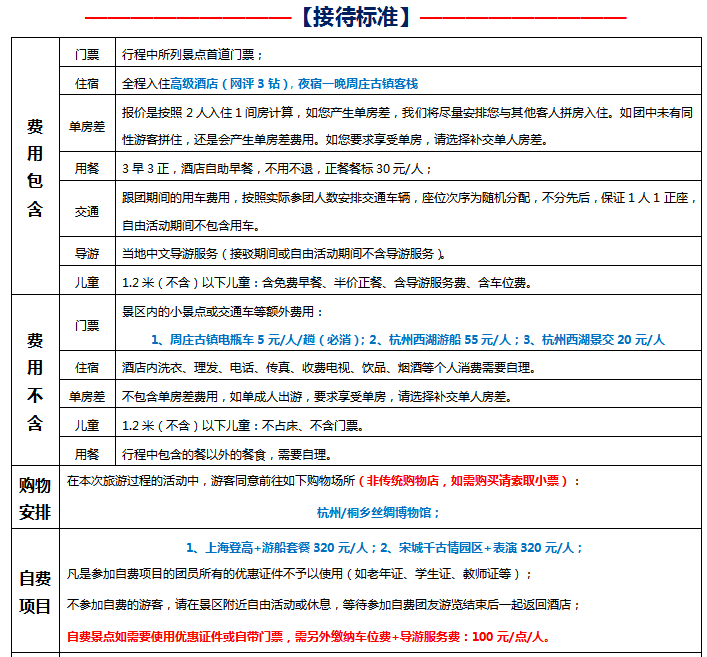The width and height of the screenshot is (707, 657).
Task: Select the 导游 label cell
Action: click(x=87, y=253)
